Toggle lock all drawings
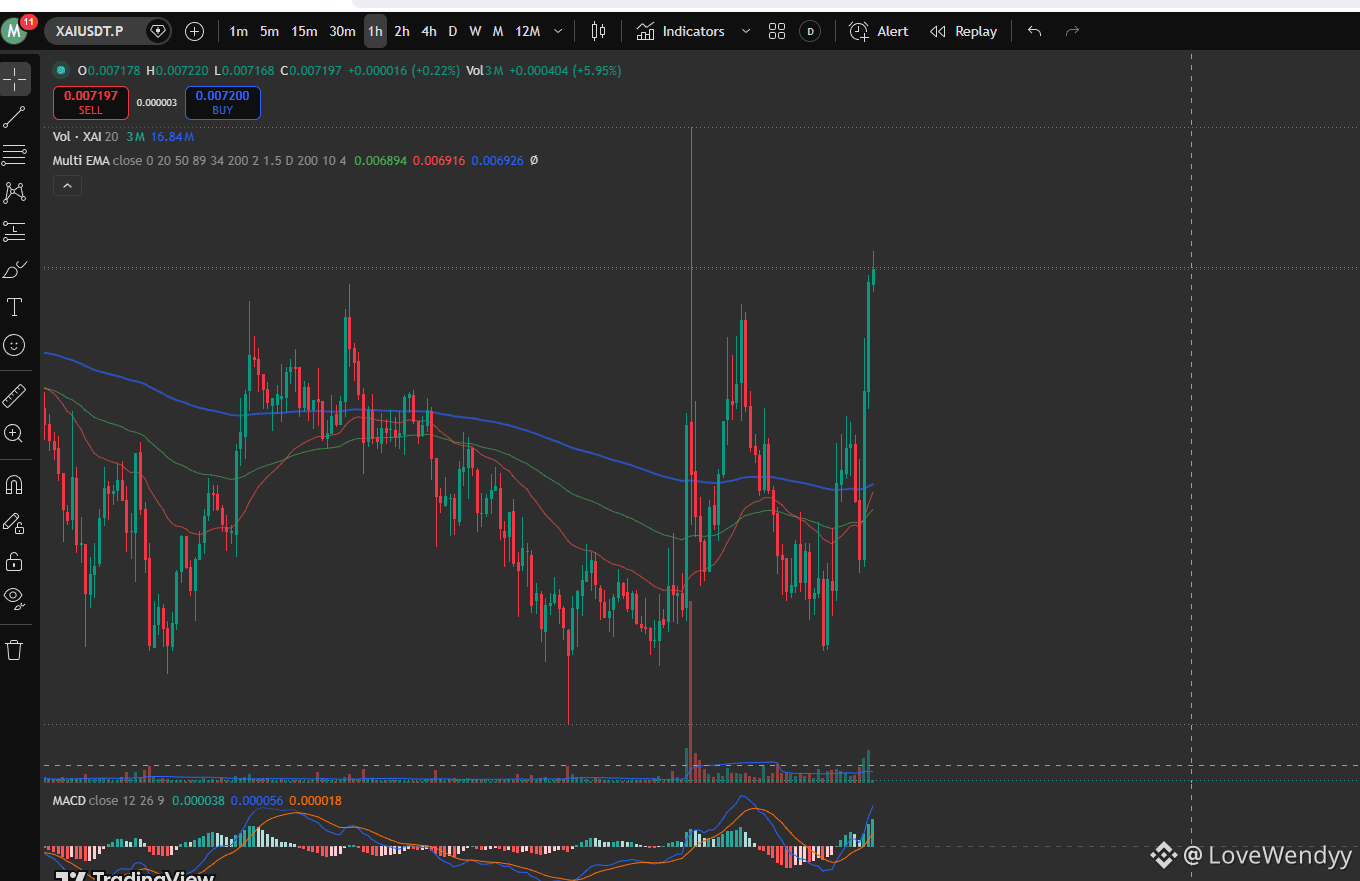 point(14,561)
